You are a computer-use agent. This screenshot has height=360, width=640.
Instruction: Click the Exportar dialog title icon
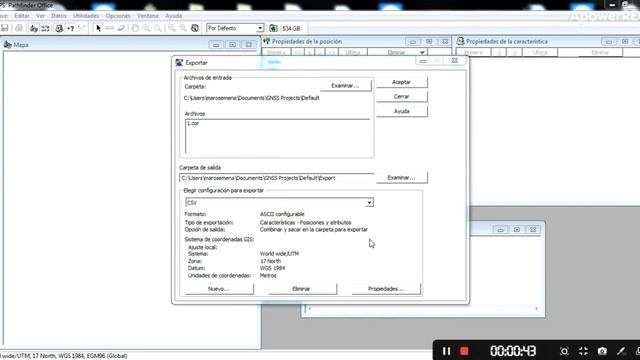pos(179,62)
